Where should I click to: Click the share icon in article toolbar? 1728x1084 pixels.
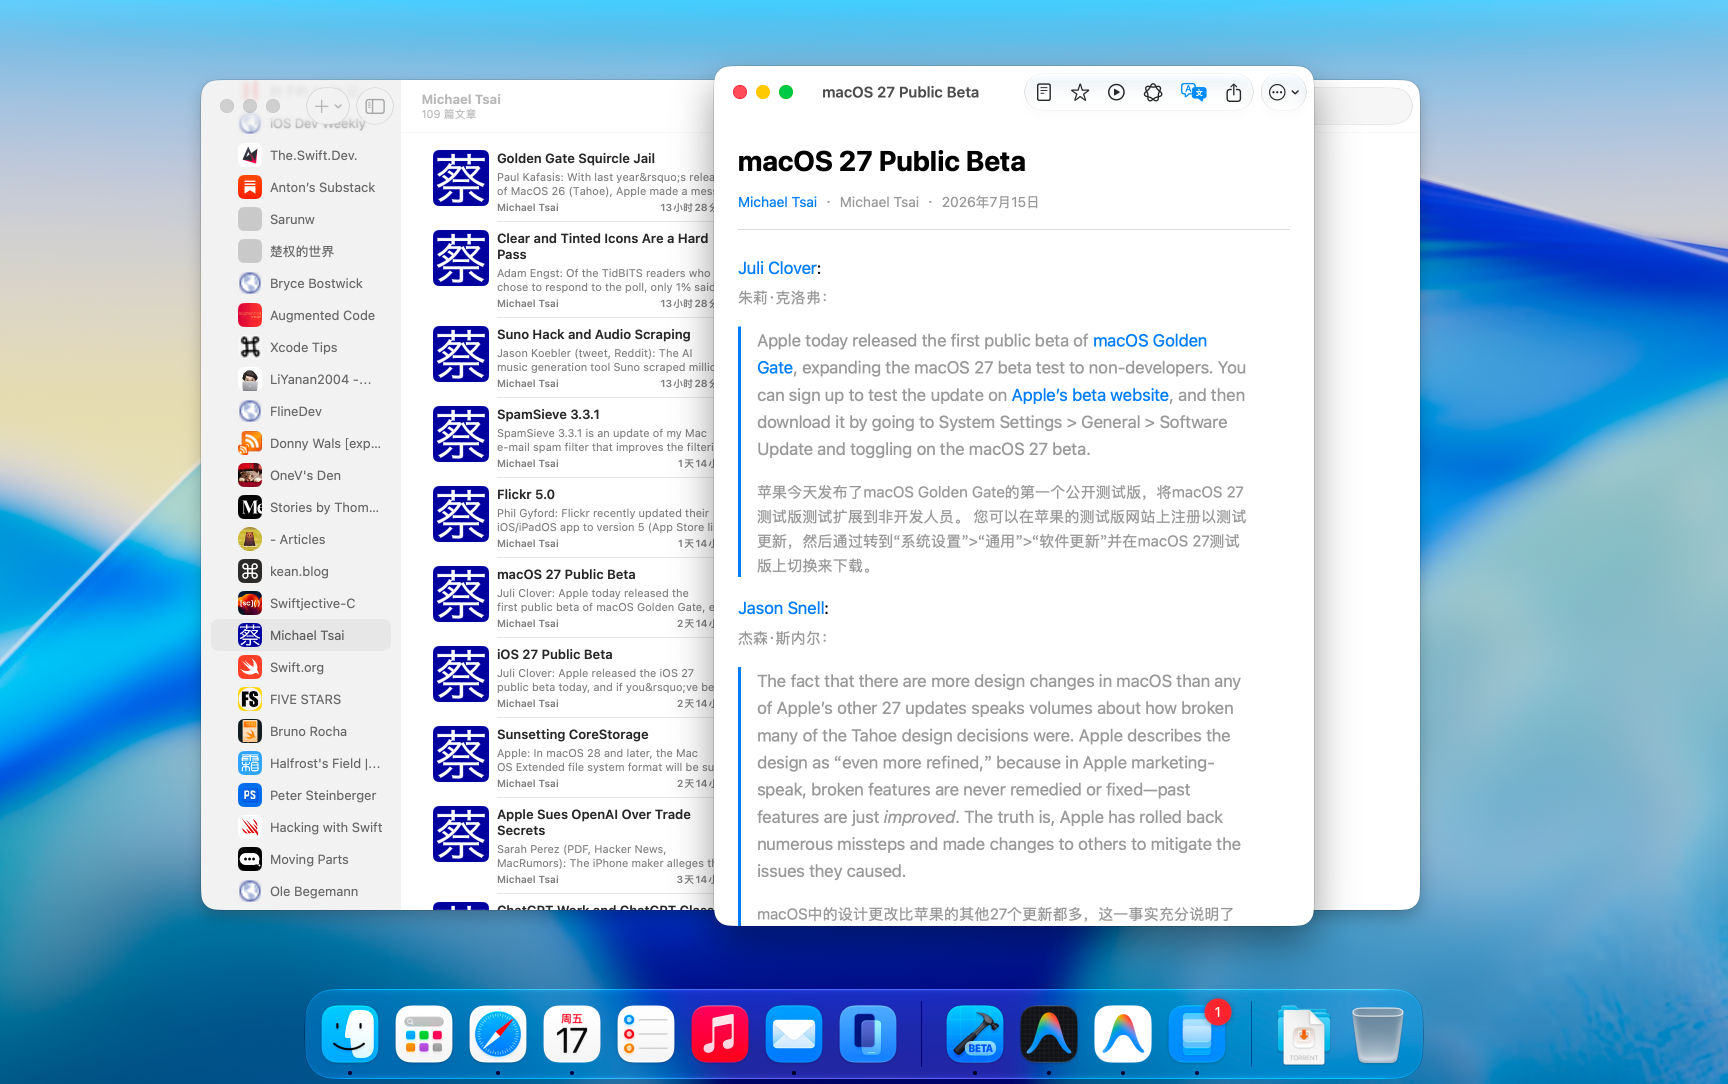click(x=1234, y=92)
